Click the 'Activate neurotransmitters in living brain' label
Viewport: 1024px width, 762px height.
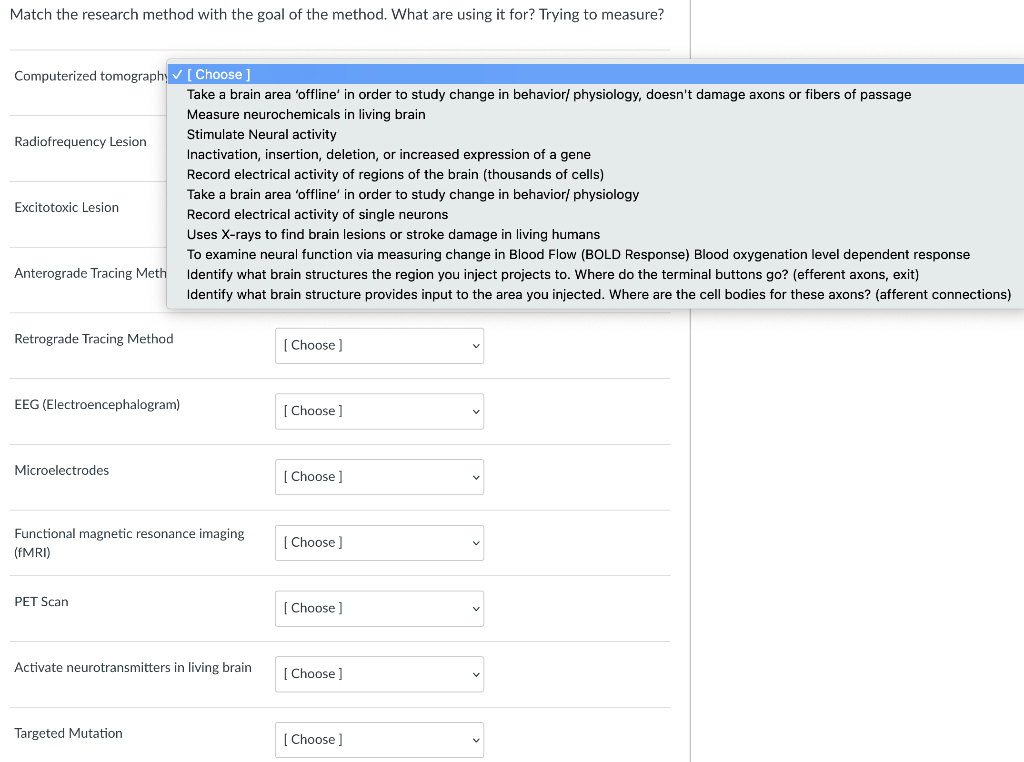(x=133, y=667)
